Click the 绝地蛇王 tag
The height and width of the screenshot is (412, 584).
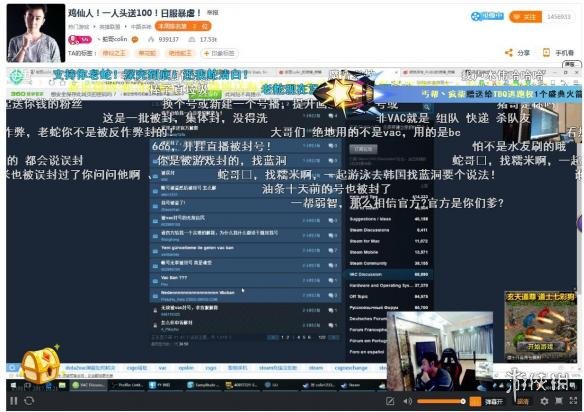[x=180, y=53]
